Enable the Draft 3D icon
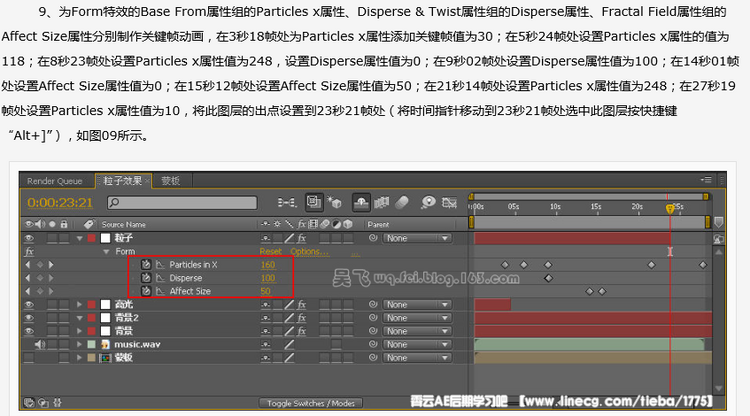 coord(334,202)
